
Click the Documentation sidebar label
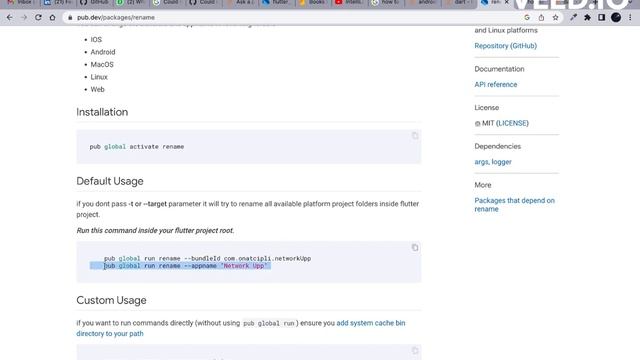point(499,69)
